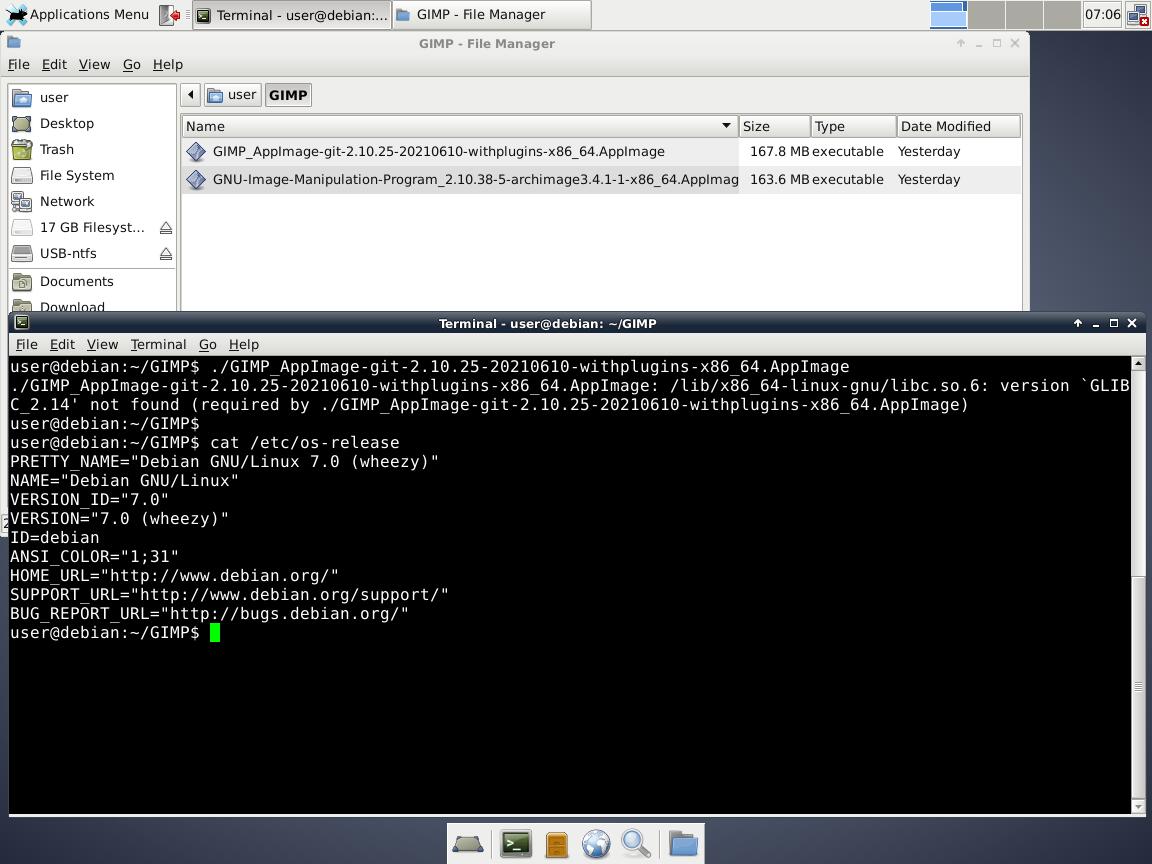Select the first workspace in the pager
Viewport: 1152px width, 864px height.
[x=948, y=15]
